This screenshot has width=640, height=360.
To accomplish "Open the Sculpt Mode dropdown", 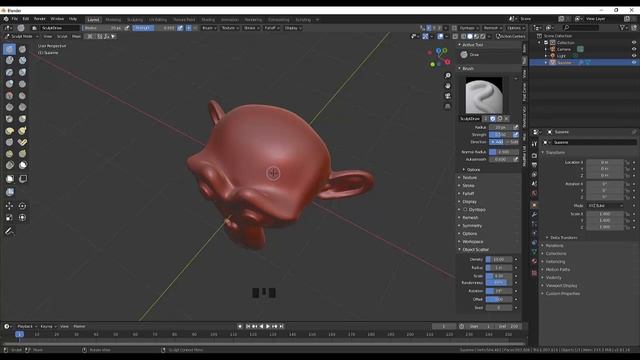I will point(21,36).
